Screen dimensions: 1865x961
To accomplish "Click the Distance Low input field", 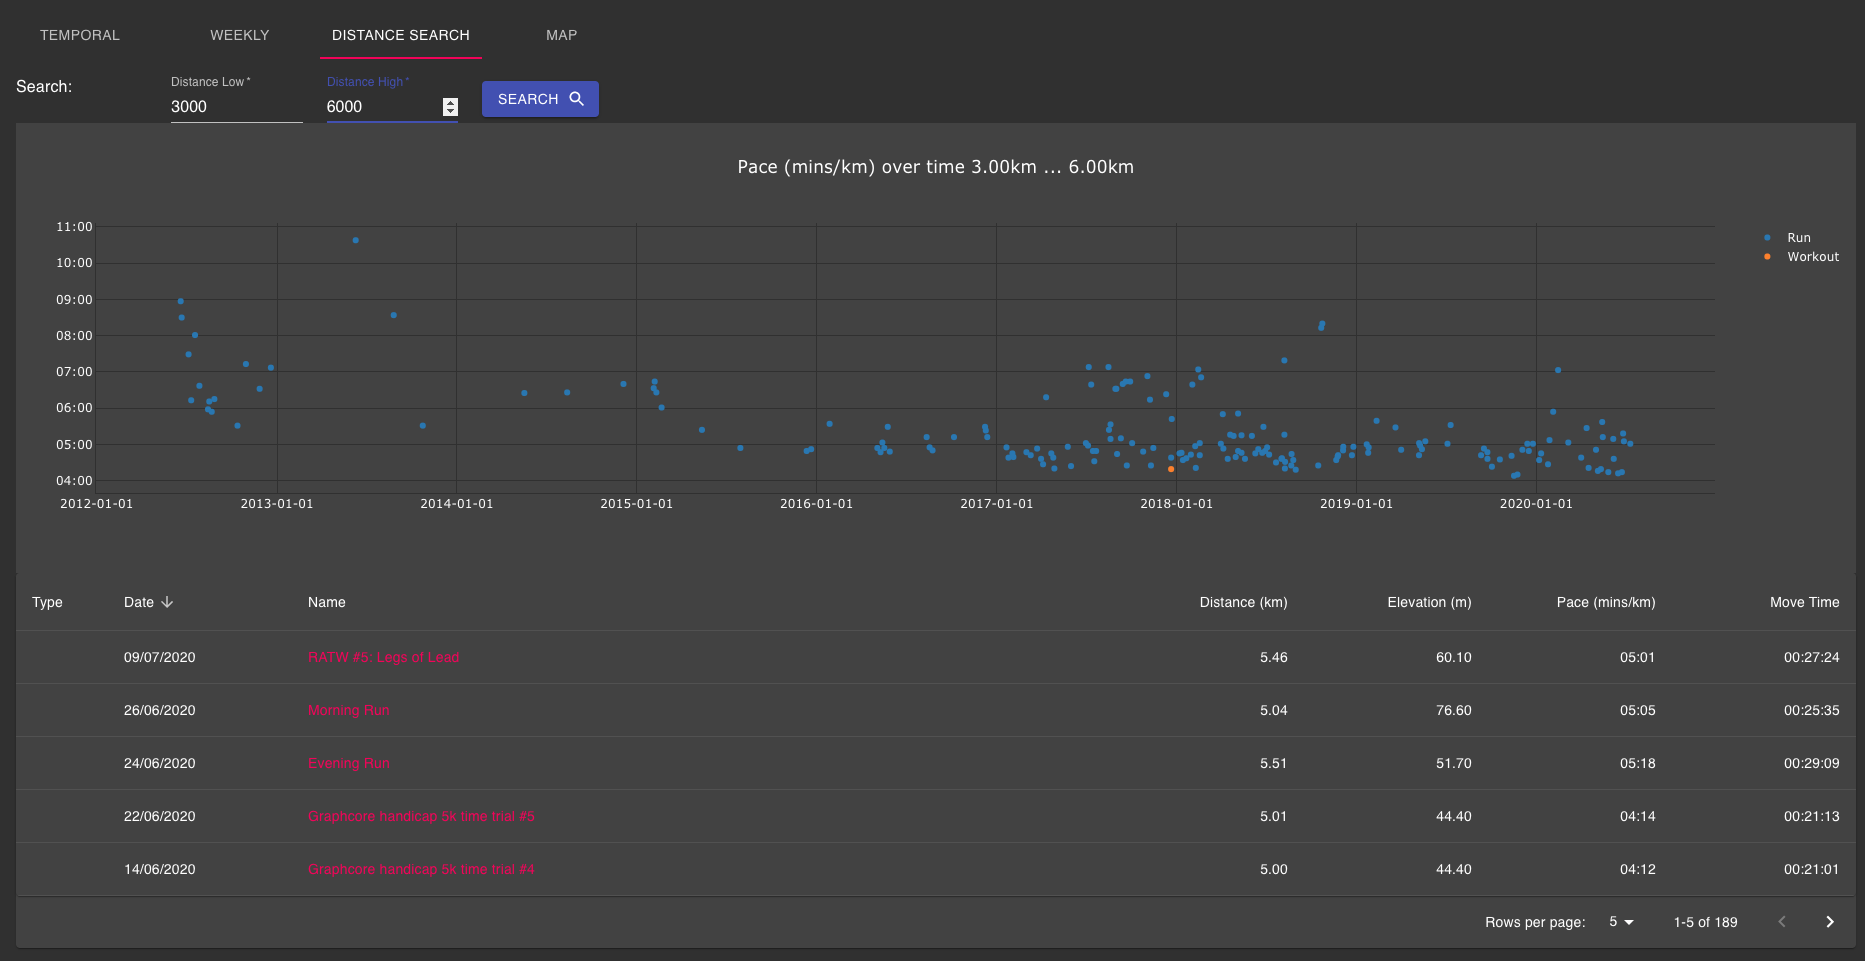I will [x=235, y=107].
